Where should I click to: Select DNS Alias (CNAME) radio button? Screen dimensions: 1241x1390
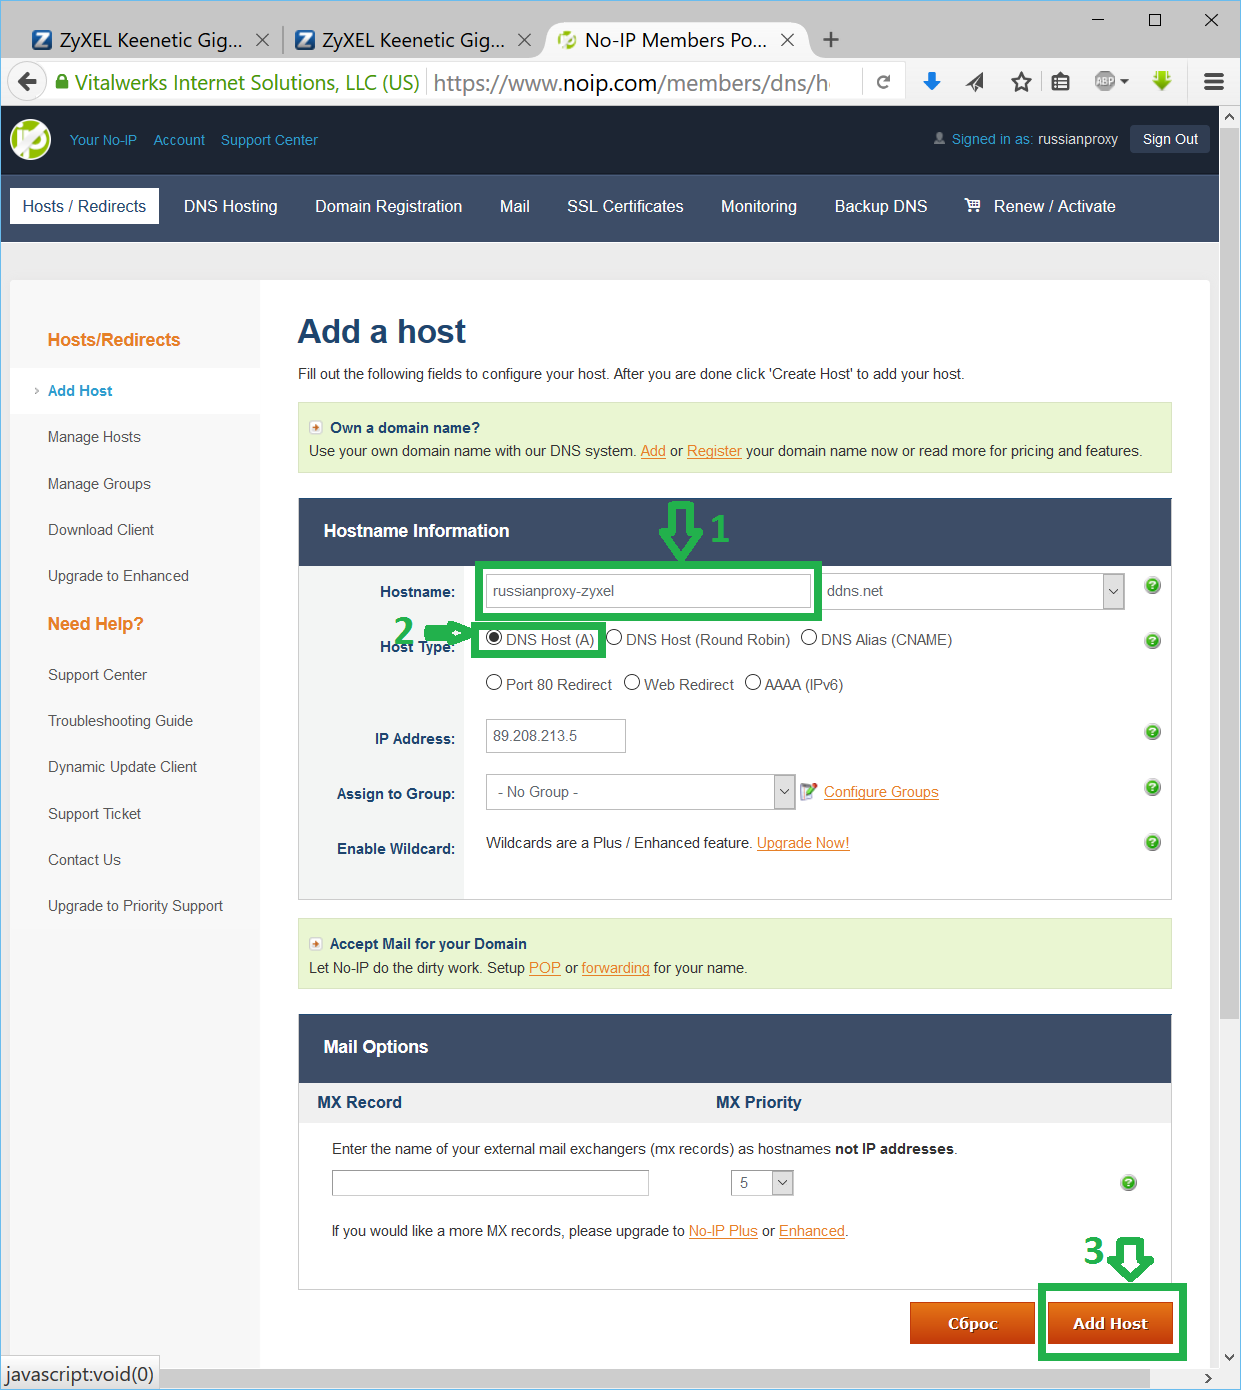(x=809, y=638)
